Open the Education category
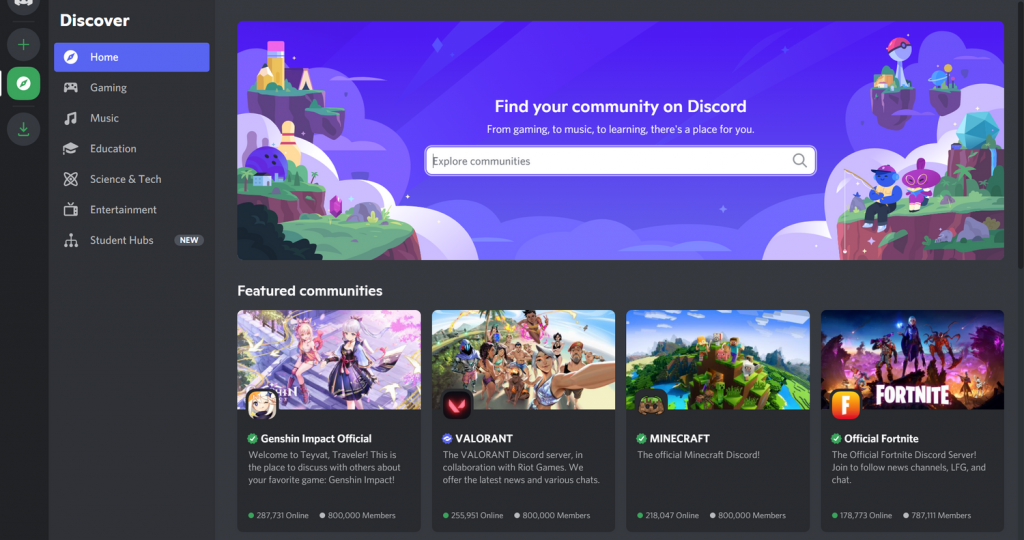The width and height of the screenshot is (1024, 540). tap(132, 149)
